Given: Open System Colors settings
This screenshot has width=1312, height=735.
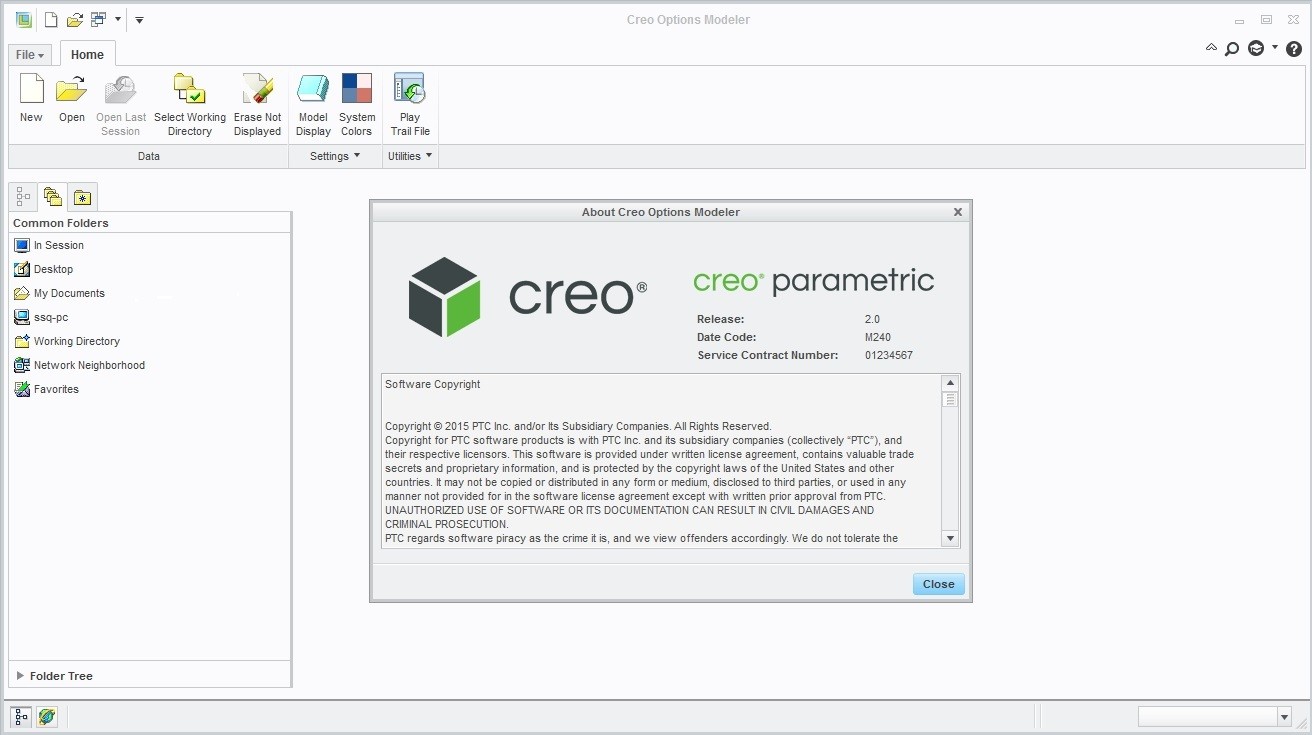Looking at the screenshot, I should 357,89.
